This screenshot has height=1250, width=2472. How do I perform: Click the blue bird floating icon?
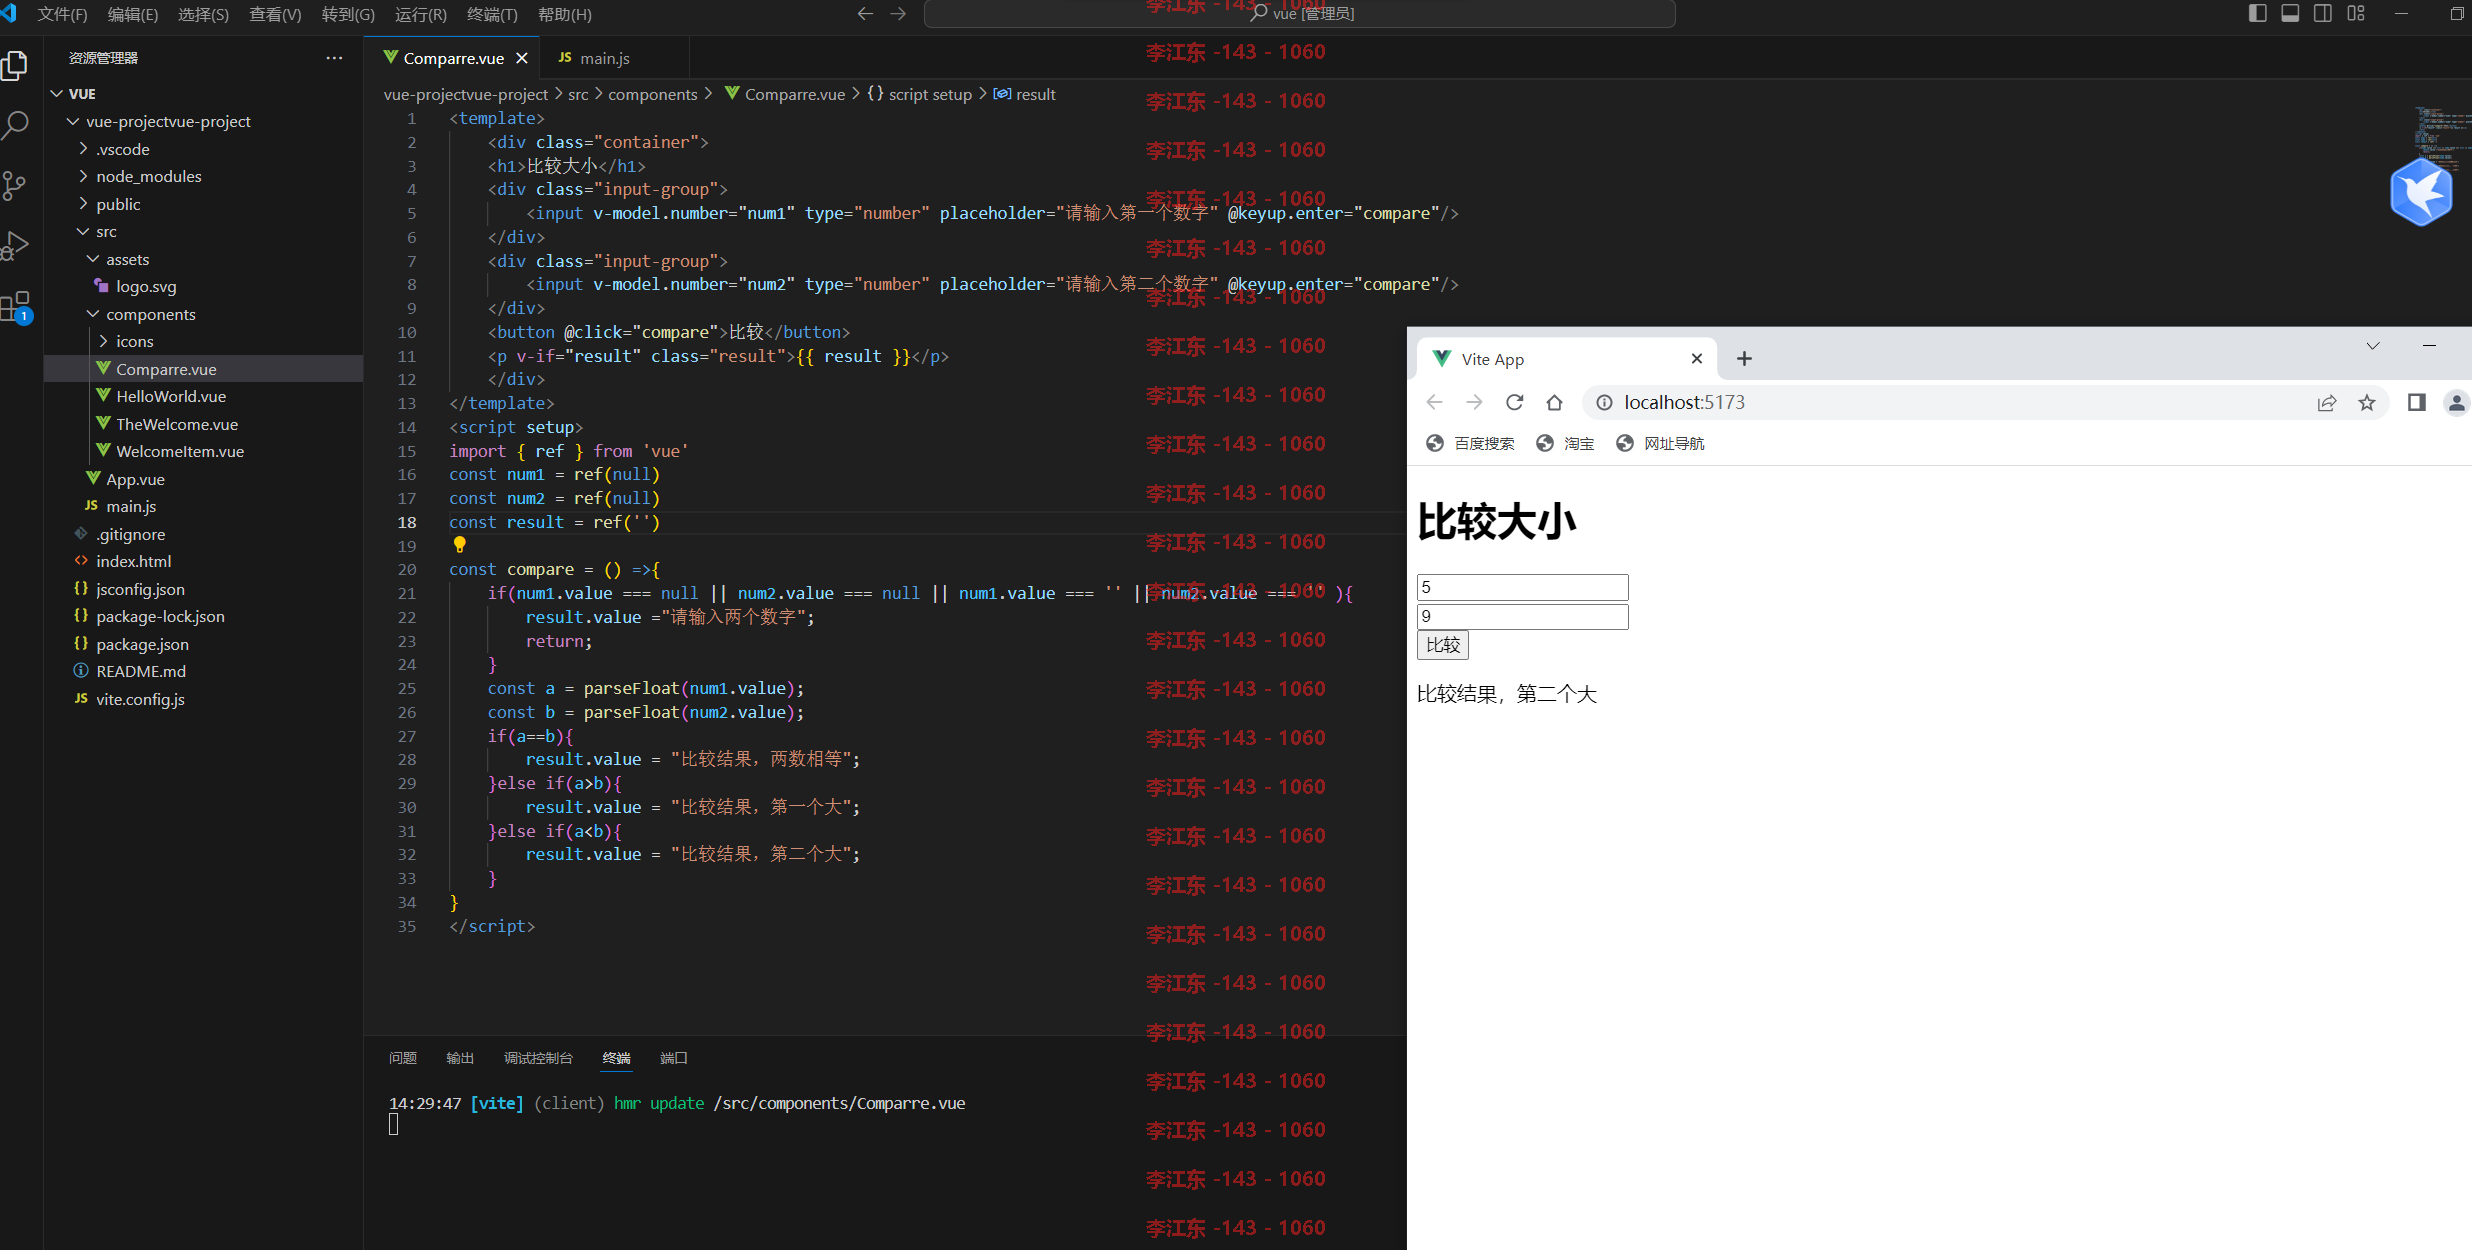tap(2421, 192)
